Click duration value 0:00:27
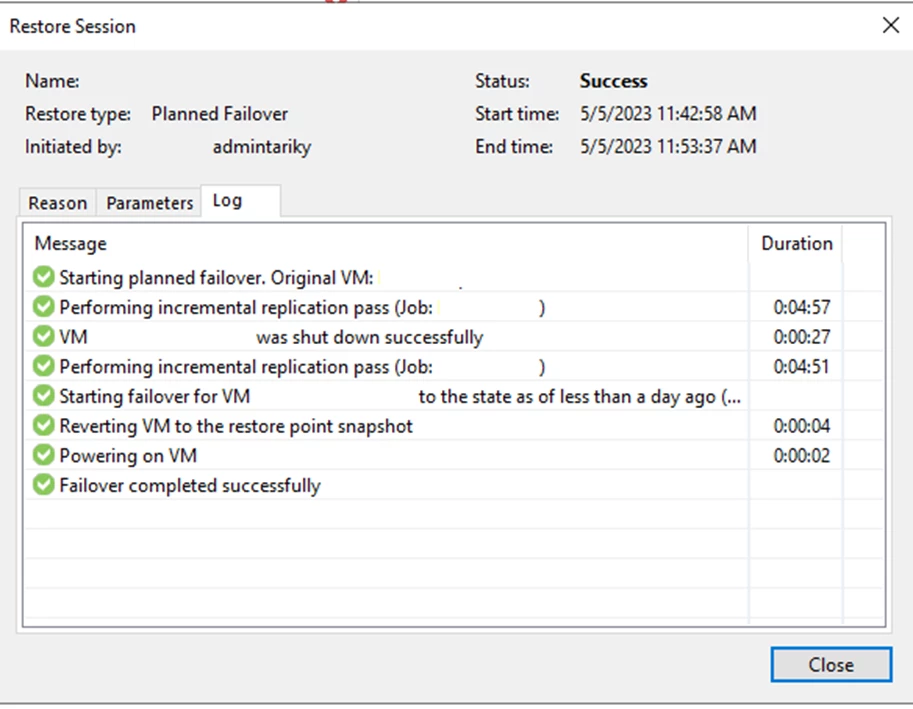Viewport: 913px width, 709px height. (802, 337)
